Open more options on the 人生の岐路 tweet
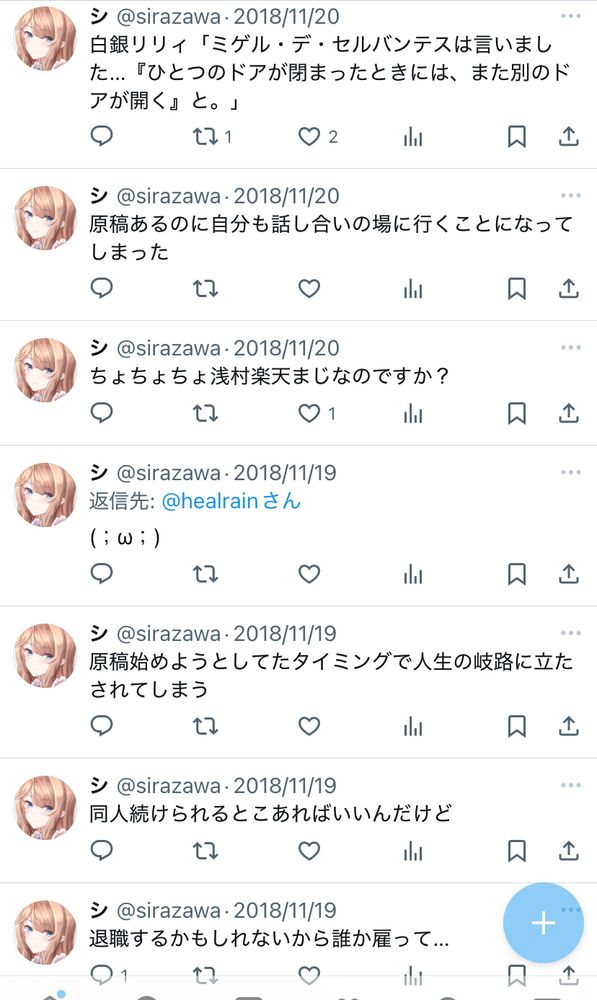 571,633
